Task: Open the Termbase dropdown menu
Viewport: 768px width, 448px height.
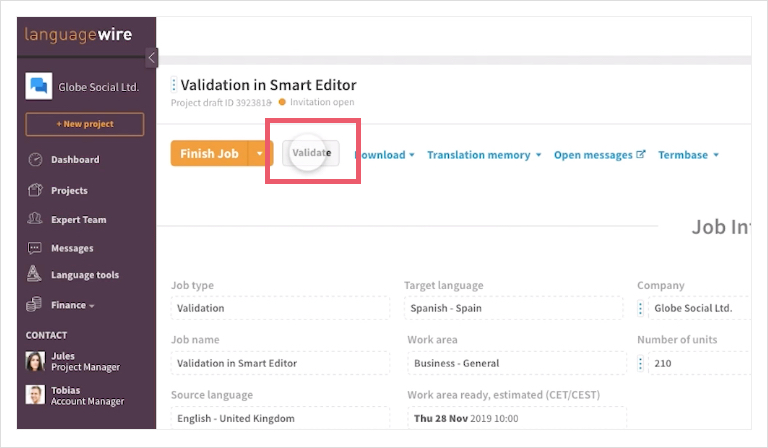Action: click(x=688, y=155)
